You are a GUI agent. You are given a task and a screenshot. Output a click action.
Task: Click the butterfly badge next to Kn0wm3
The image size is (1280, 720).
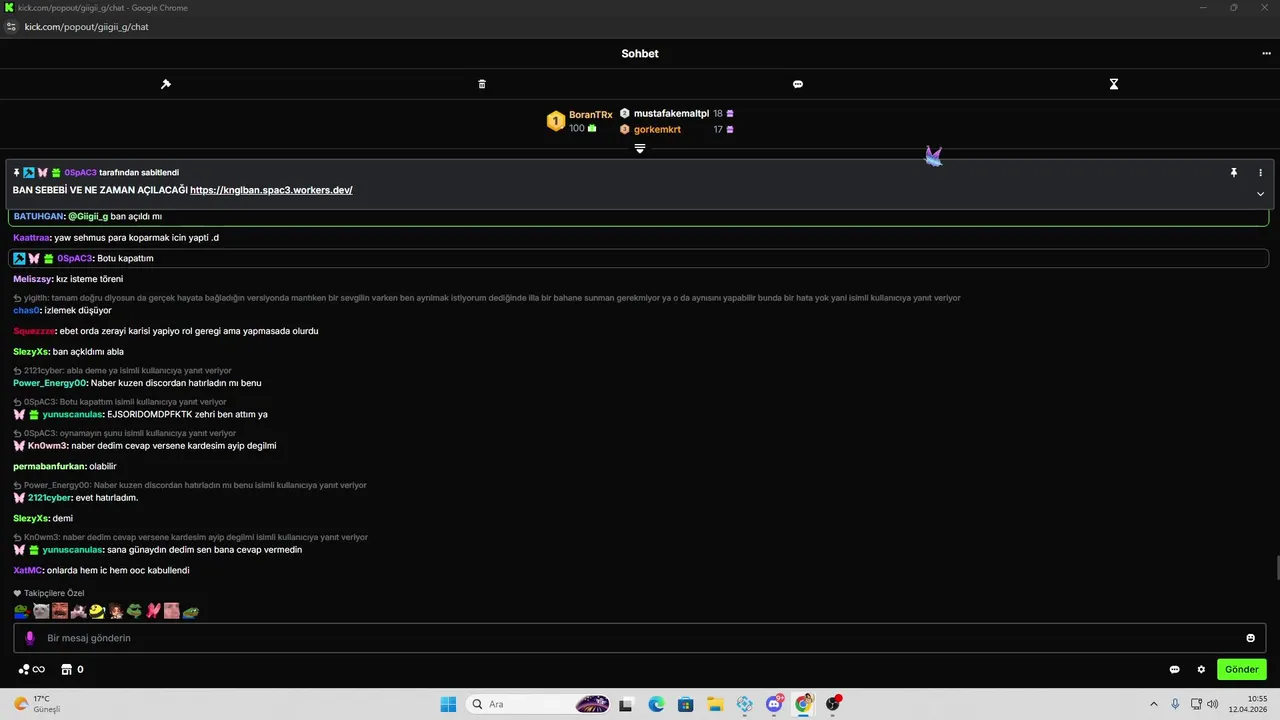pos(19,446)
